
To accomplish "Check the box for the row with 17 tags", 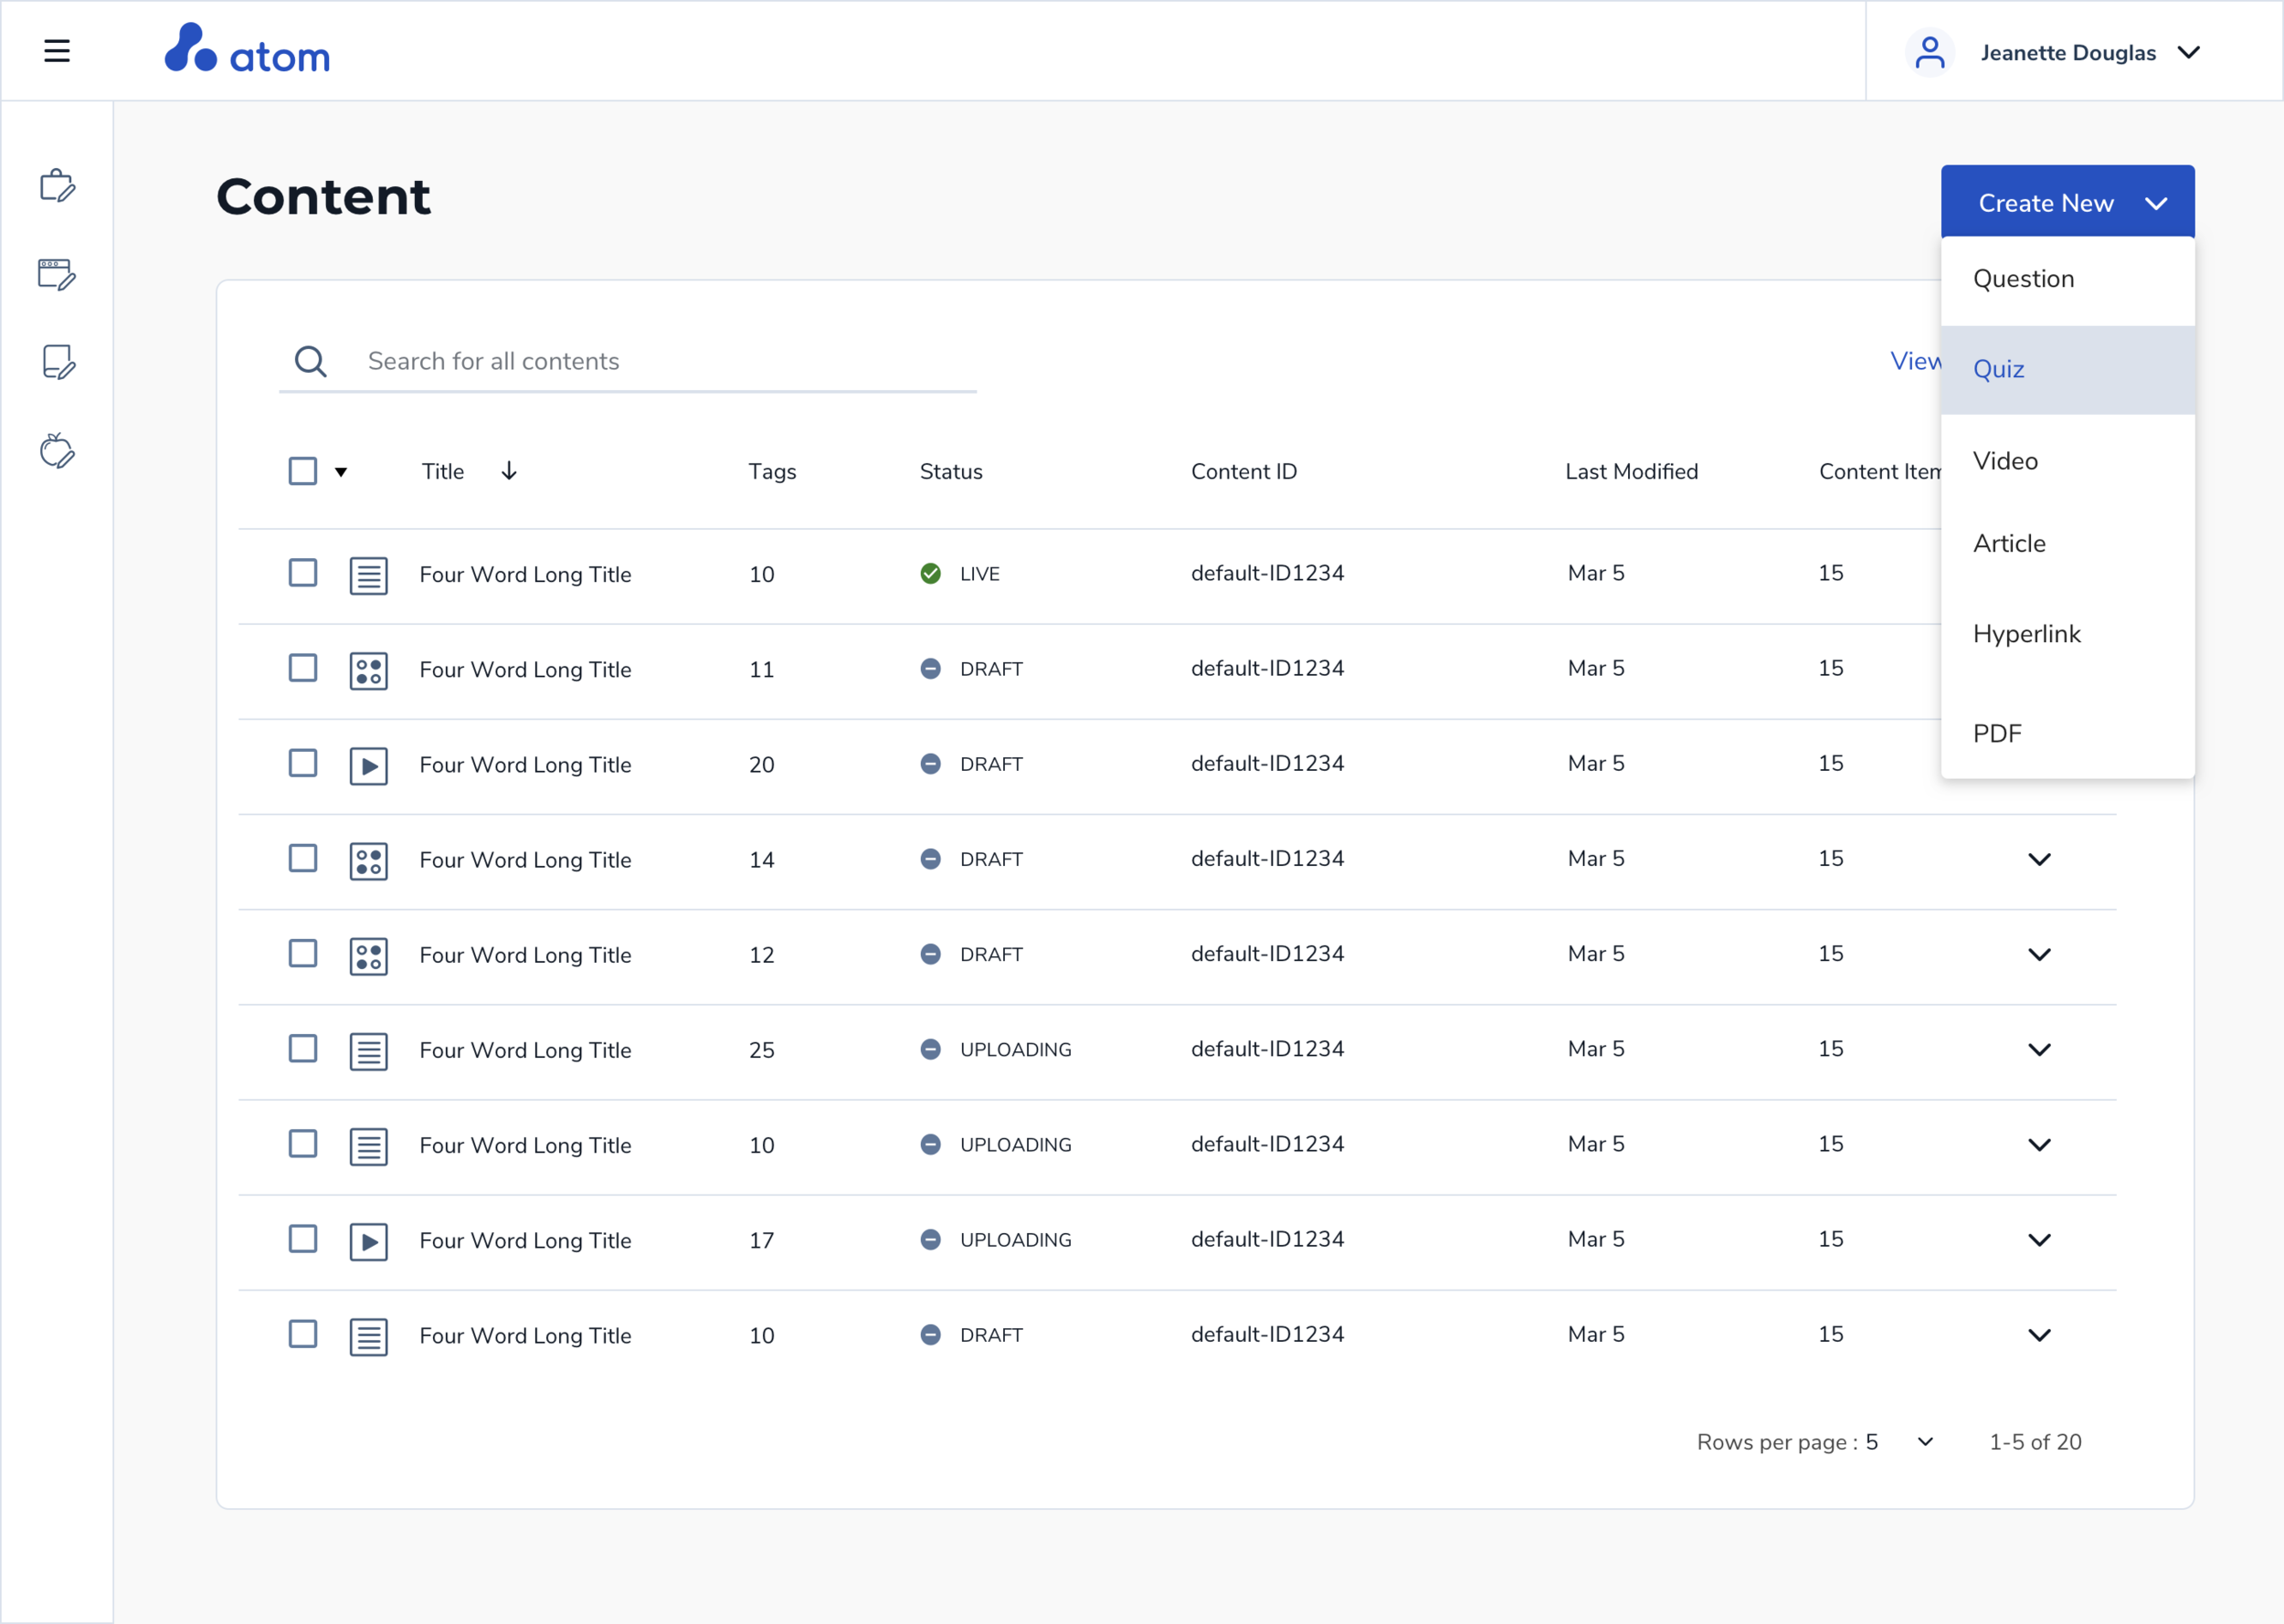I will (303, 1239).
